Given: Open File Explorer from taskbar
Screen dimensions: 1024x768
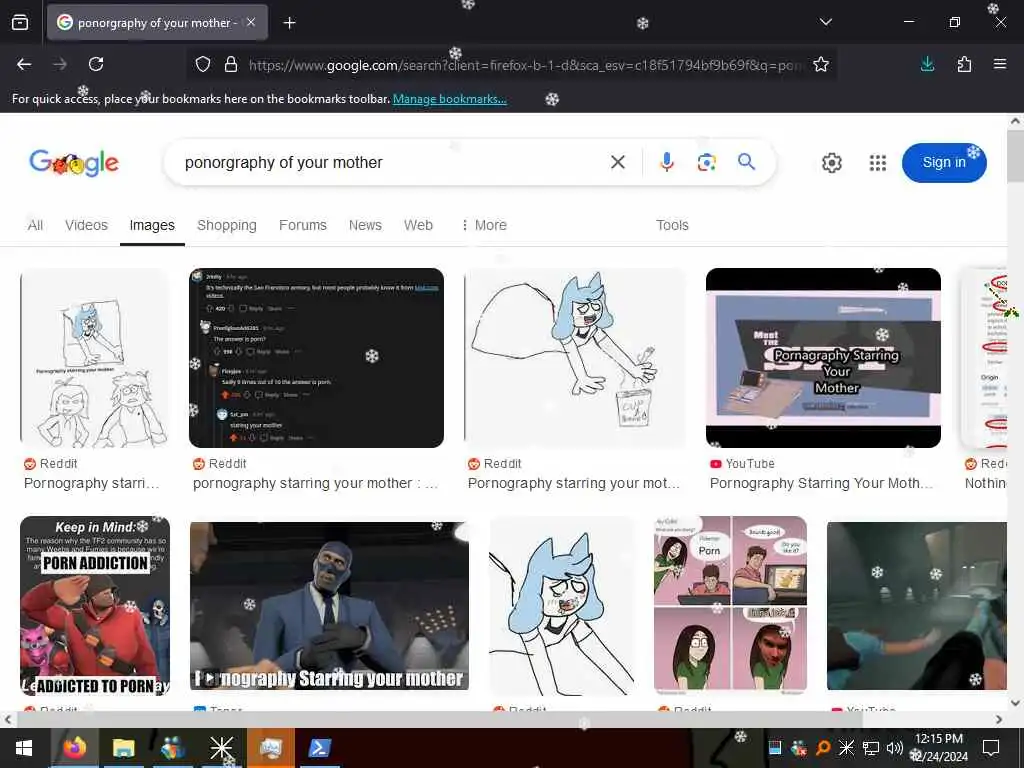Looking at the screenshot, I should point(123,748).
